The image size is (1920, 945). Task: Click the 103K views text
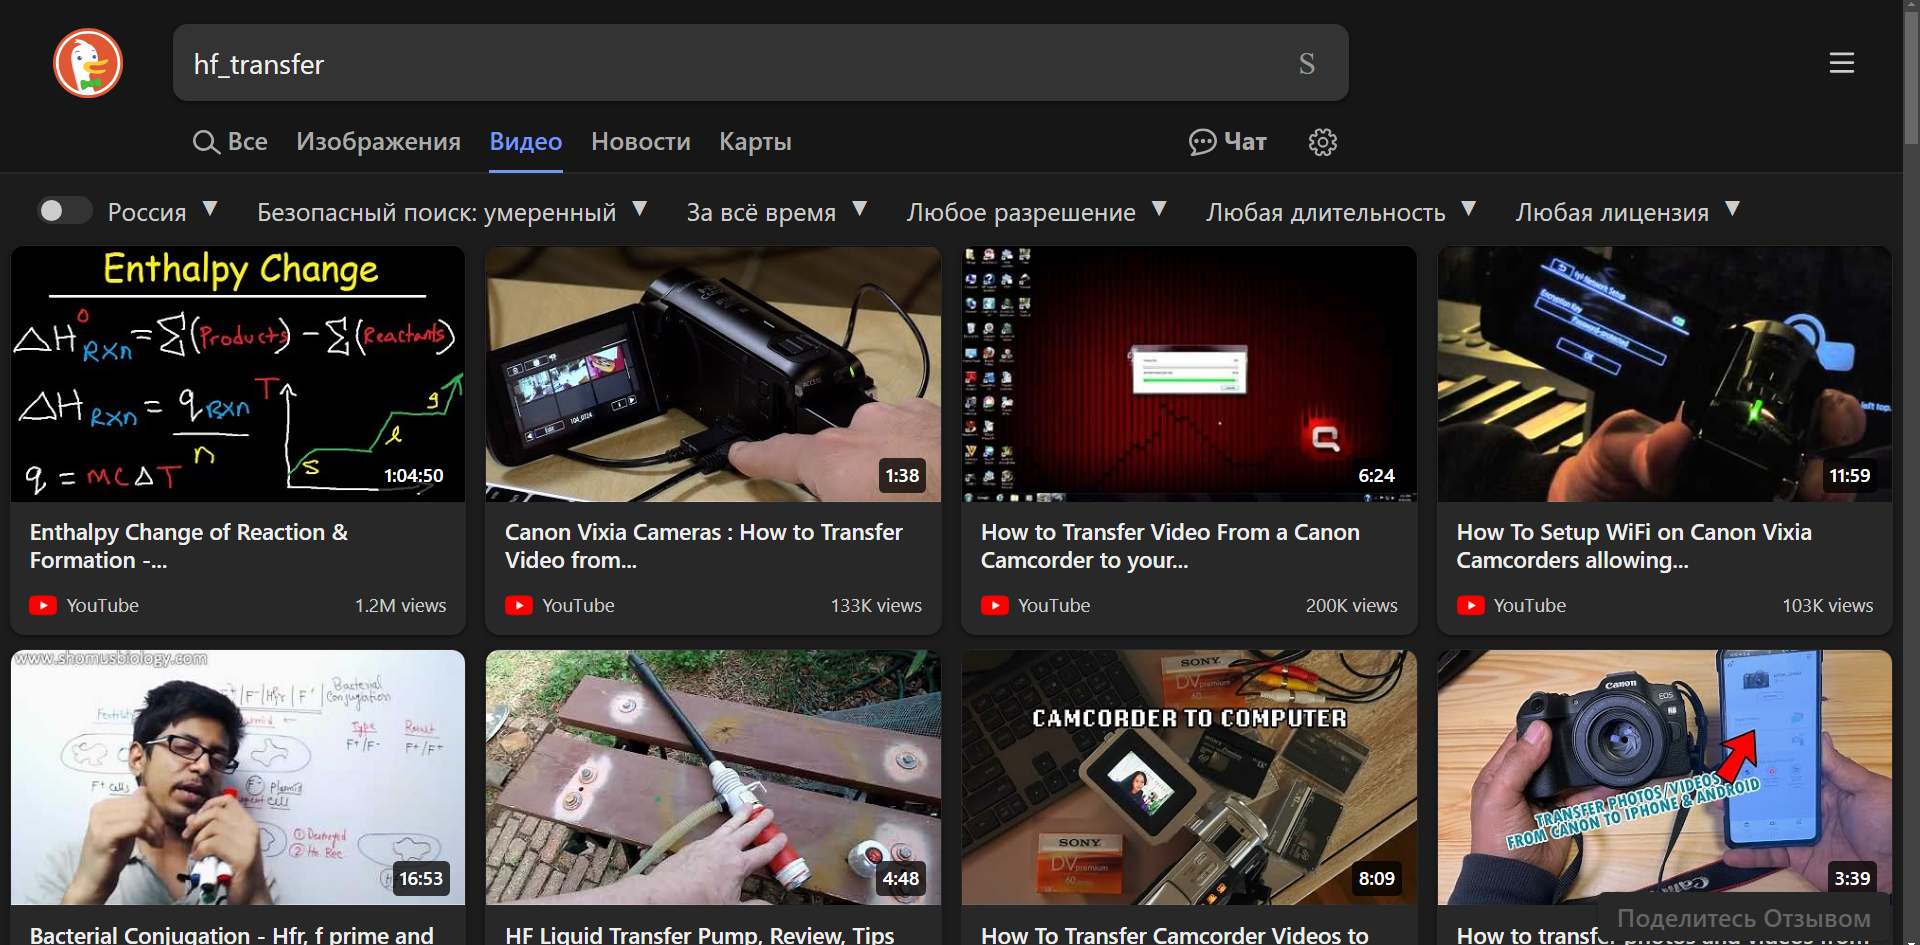(x=1827, y=605)
